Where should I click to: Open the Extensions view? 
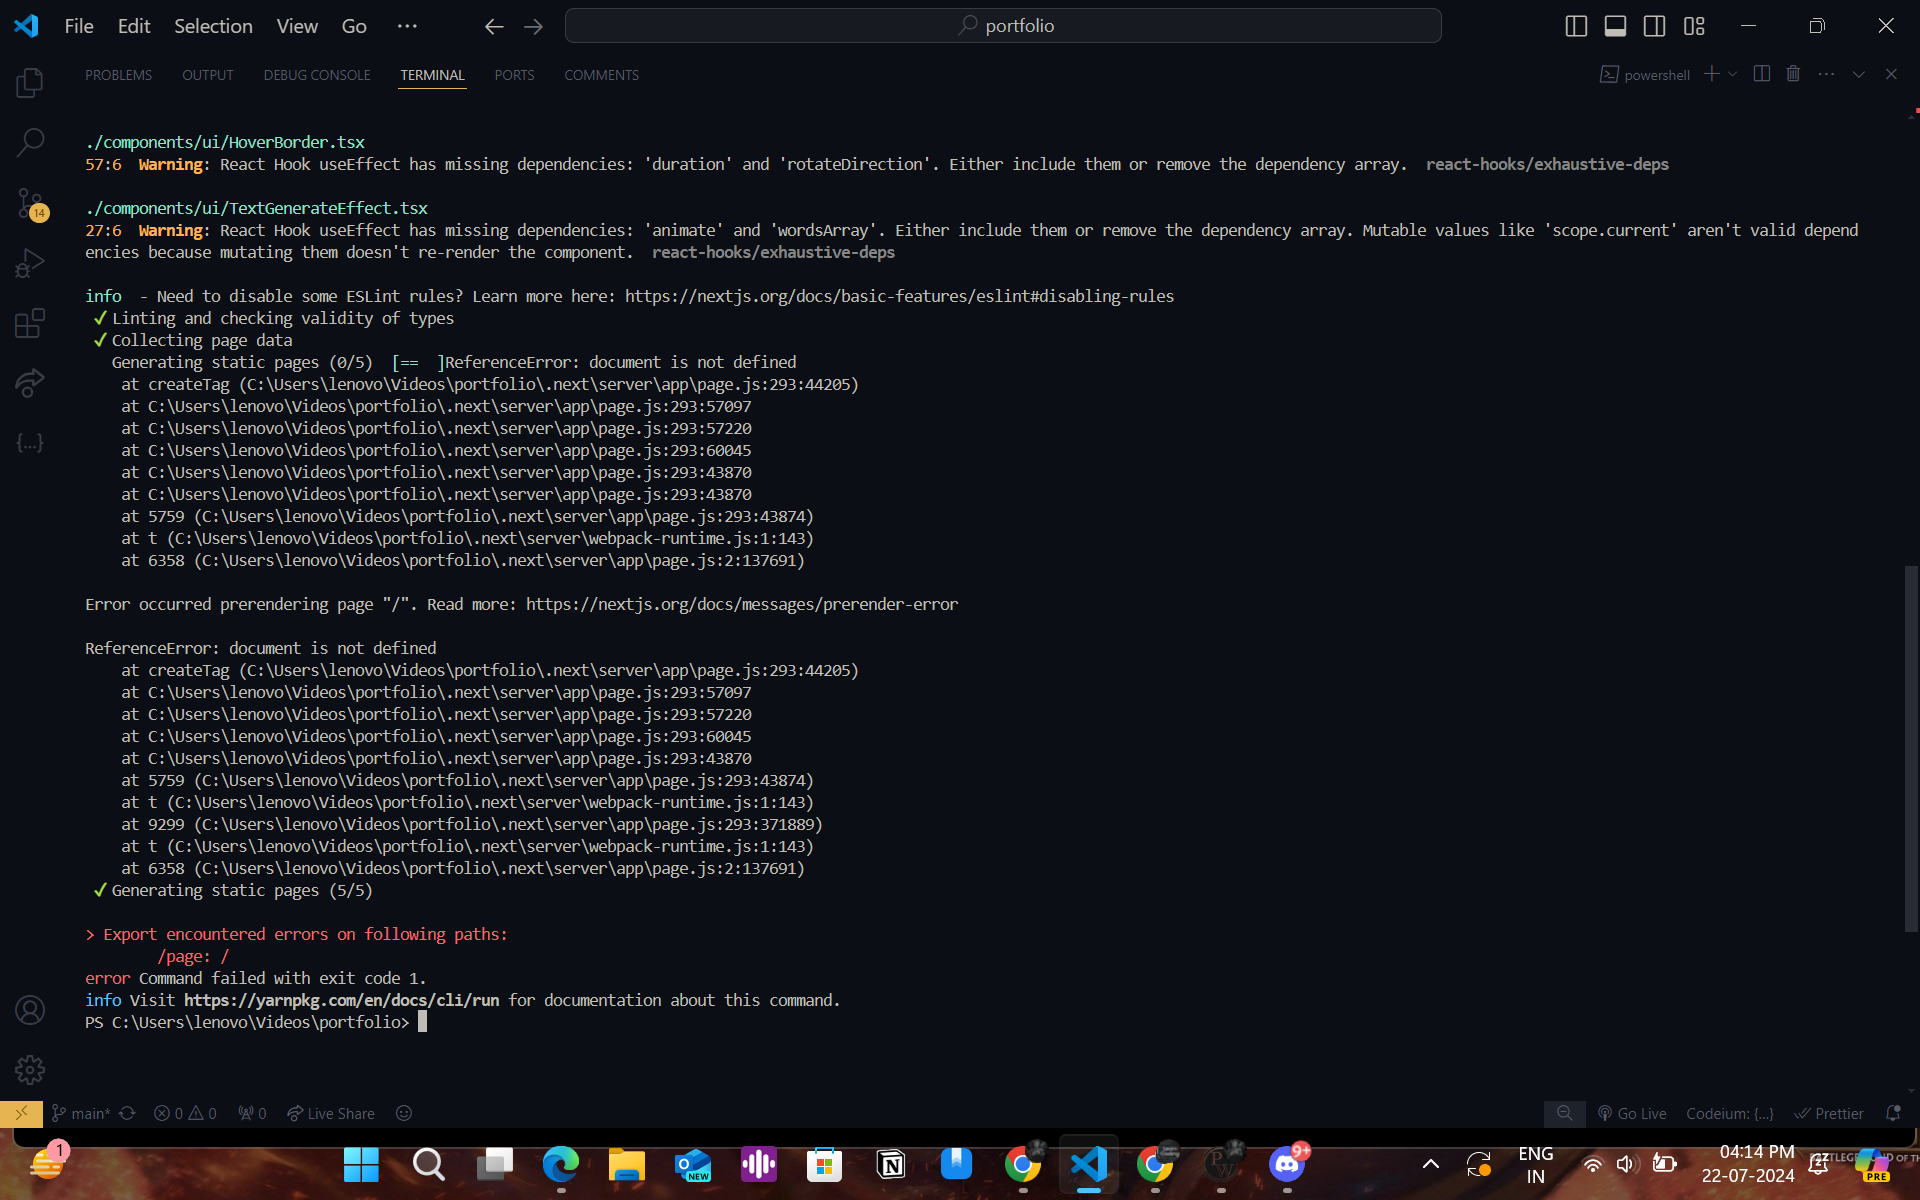(30, 322)
